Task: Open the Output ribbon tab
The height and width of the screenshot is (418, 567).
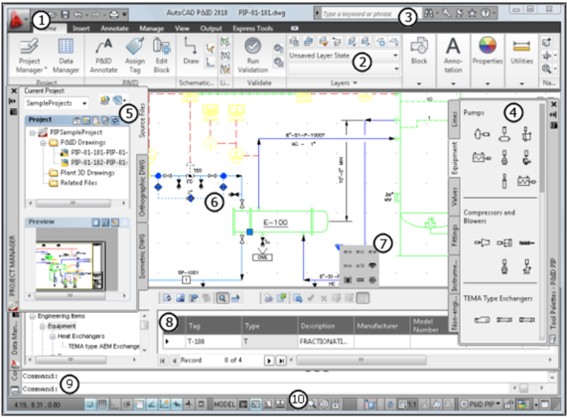Action: 211,28
